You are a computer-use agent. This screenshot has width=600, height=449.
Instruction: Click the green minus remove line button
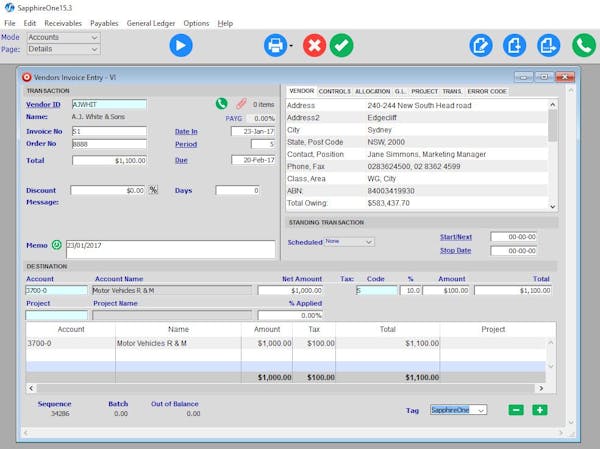tap(516, 410)
